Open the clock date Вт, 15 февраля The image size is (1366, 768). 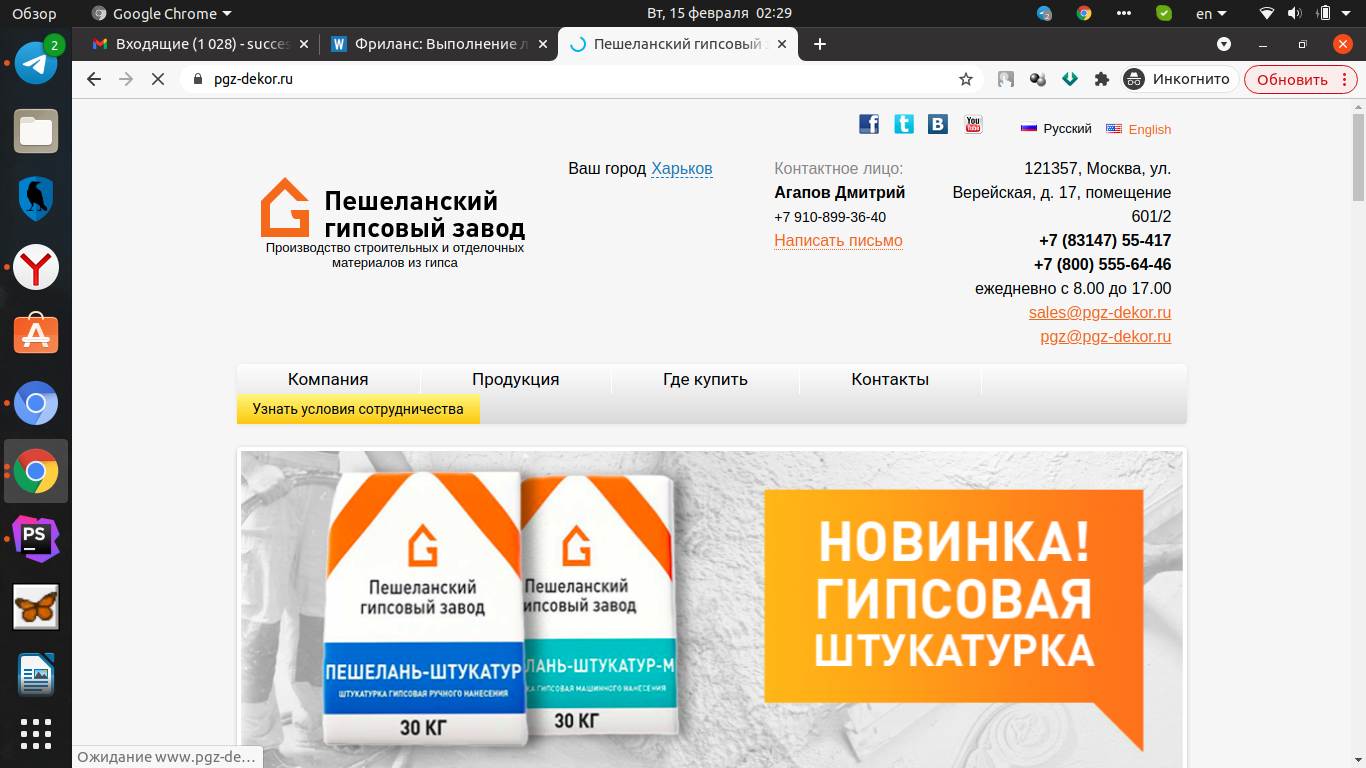[719, 14]
